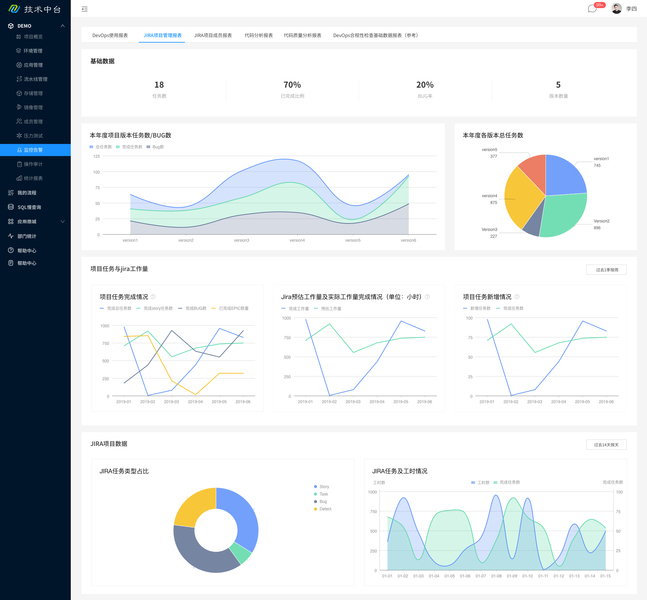Image resolution: width=647 pixels, height=600 pixels.
Task: Click the 监控告警 bell icon
Action: [19, 150]
